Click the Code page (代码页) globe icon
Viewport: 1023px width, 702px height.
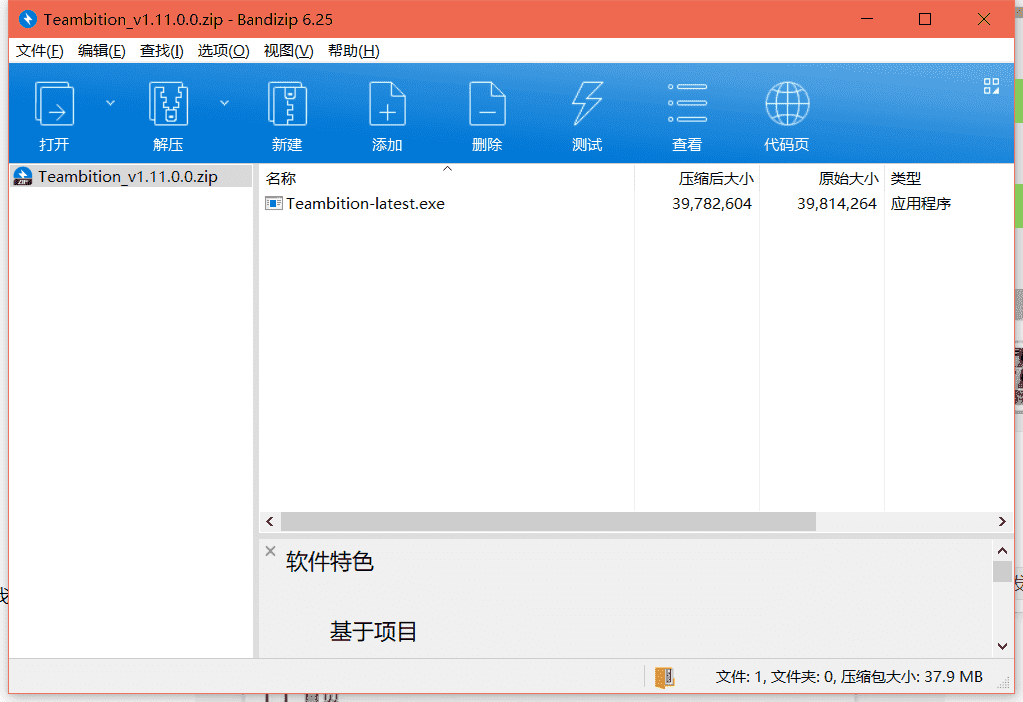[x=787, y=103]
